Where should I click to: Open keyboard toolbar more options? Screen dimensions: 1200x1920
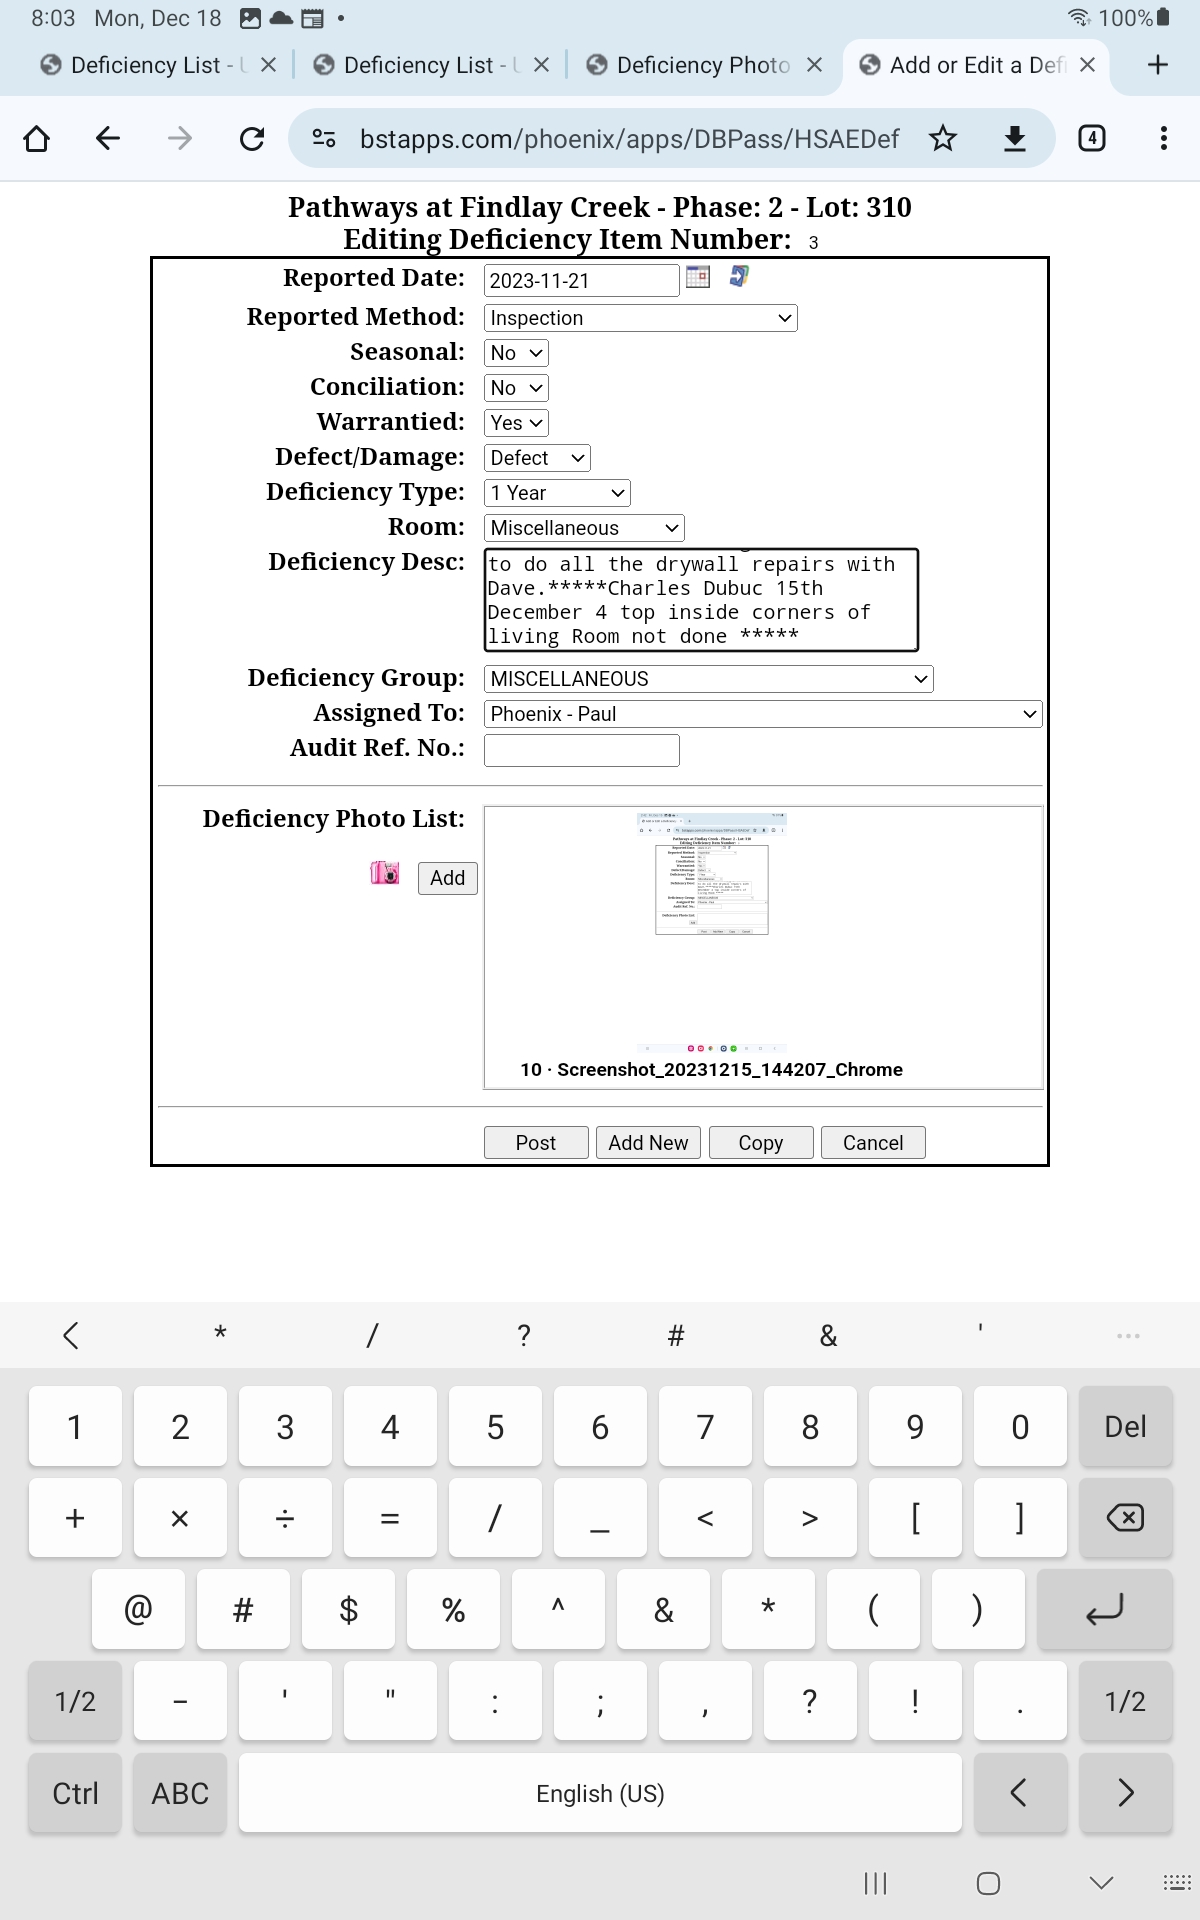[x=1128, y=1336]
